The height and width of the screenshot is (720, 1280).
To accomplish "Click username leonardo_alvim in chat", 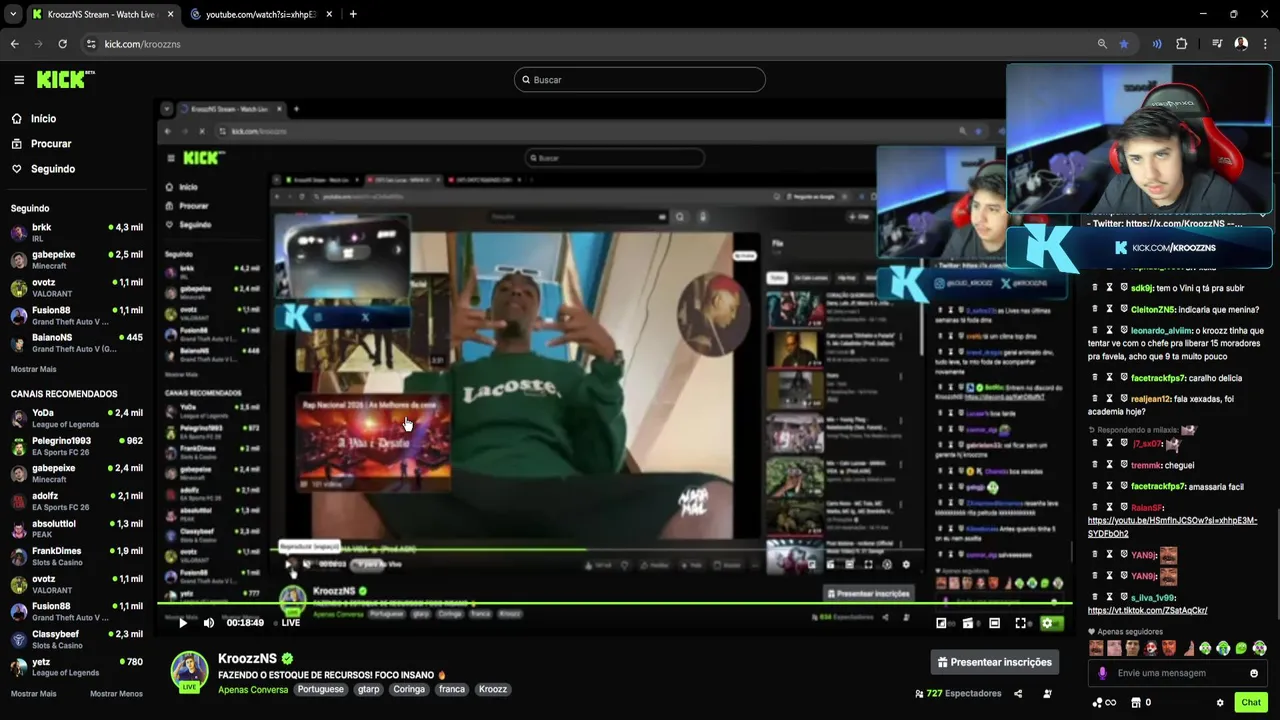I will click(1161, 331).
